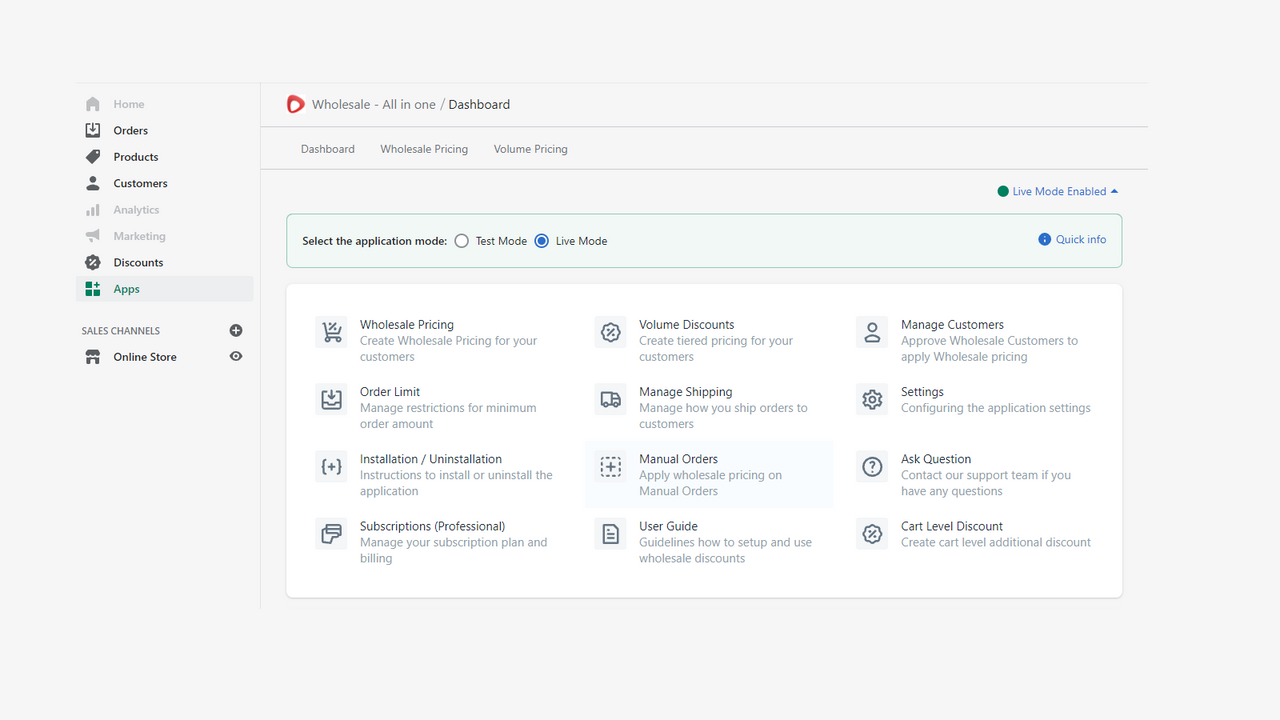Click the Quick info button
Screen dimensions: 1280x720
tap(1071, 239)
